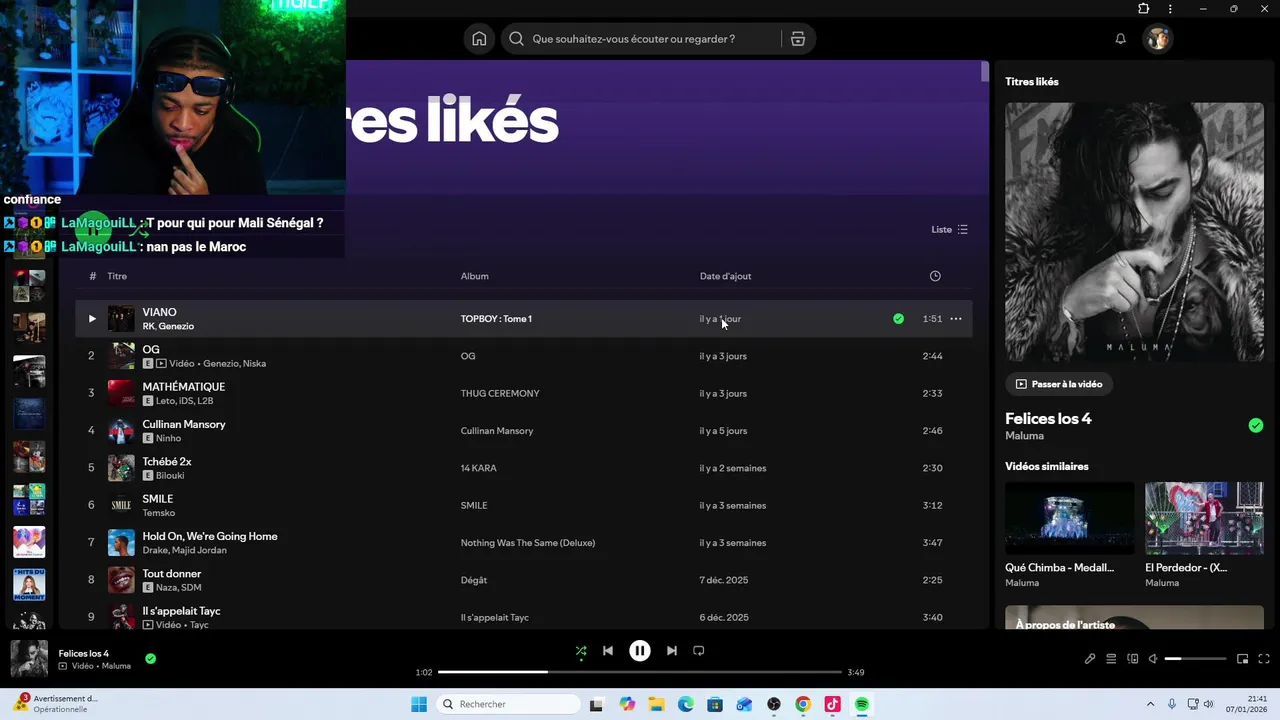
Task: Open the notifications bell
Action: pos(1121,39)
